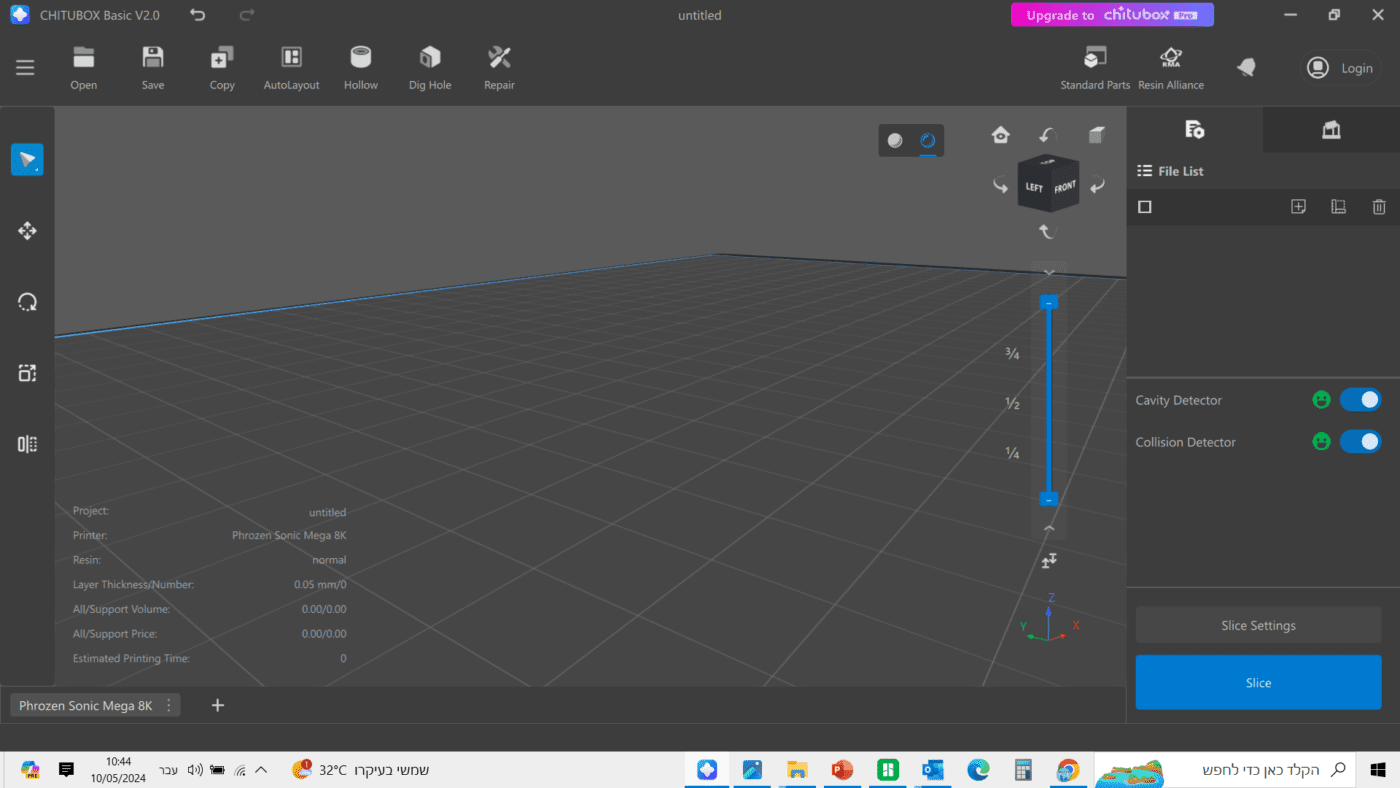Activate the Select tool in left sidebar
This screenshot has height=788, width=1400.
point(27,160)
